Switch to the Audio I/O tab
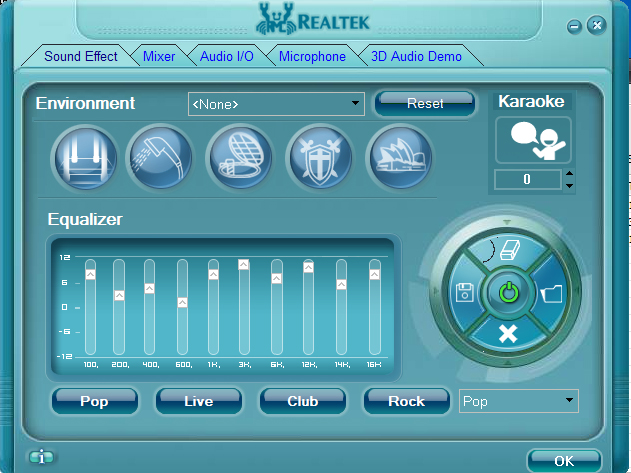Screen dimensions: 631x473 [x=227, y=56]
